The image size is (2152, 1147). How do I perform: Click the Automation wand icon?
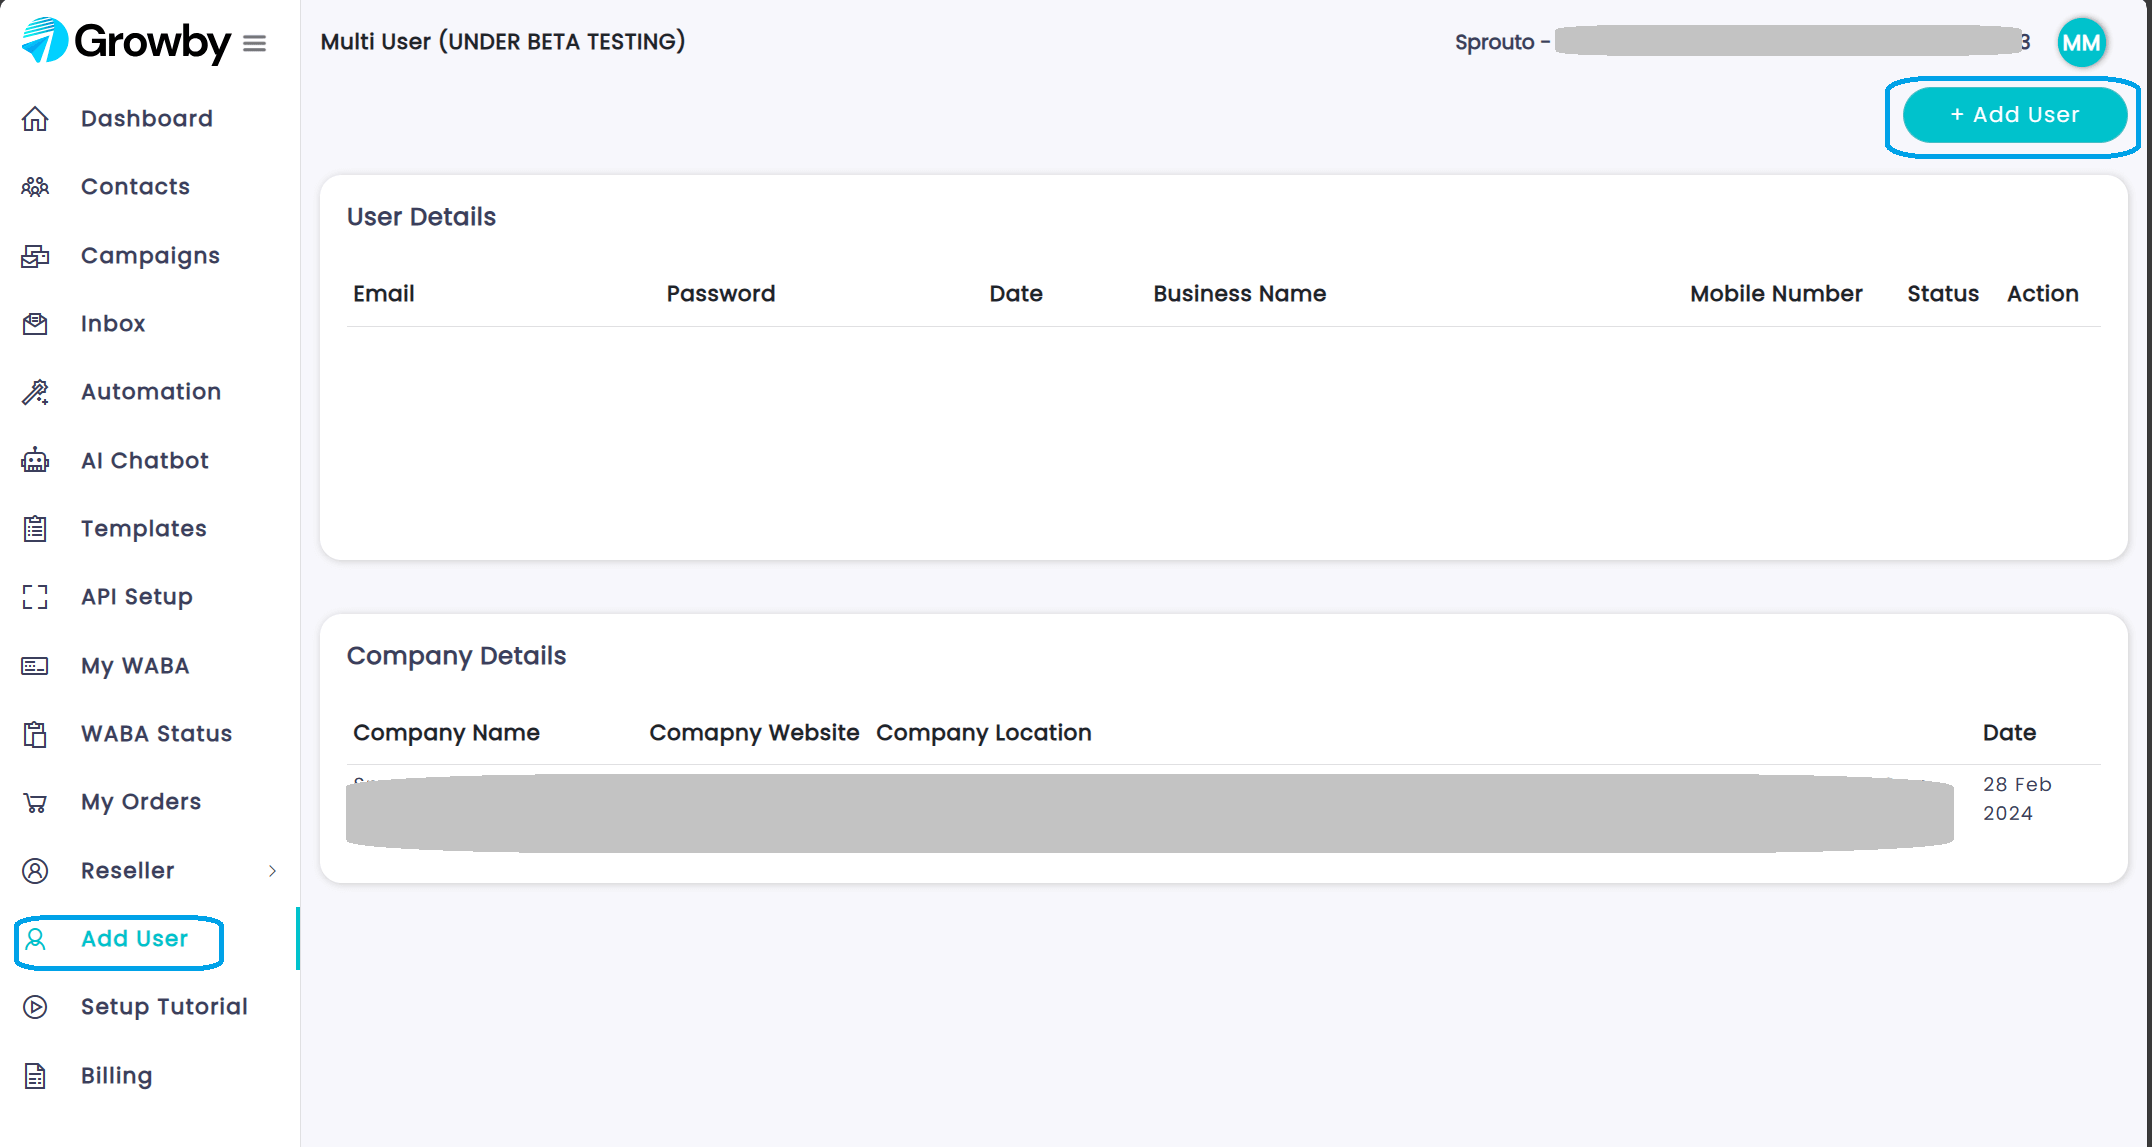[x=35, y=392]
